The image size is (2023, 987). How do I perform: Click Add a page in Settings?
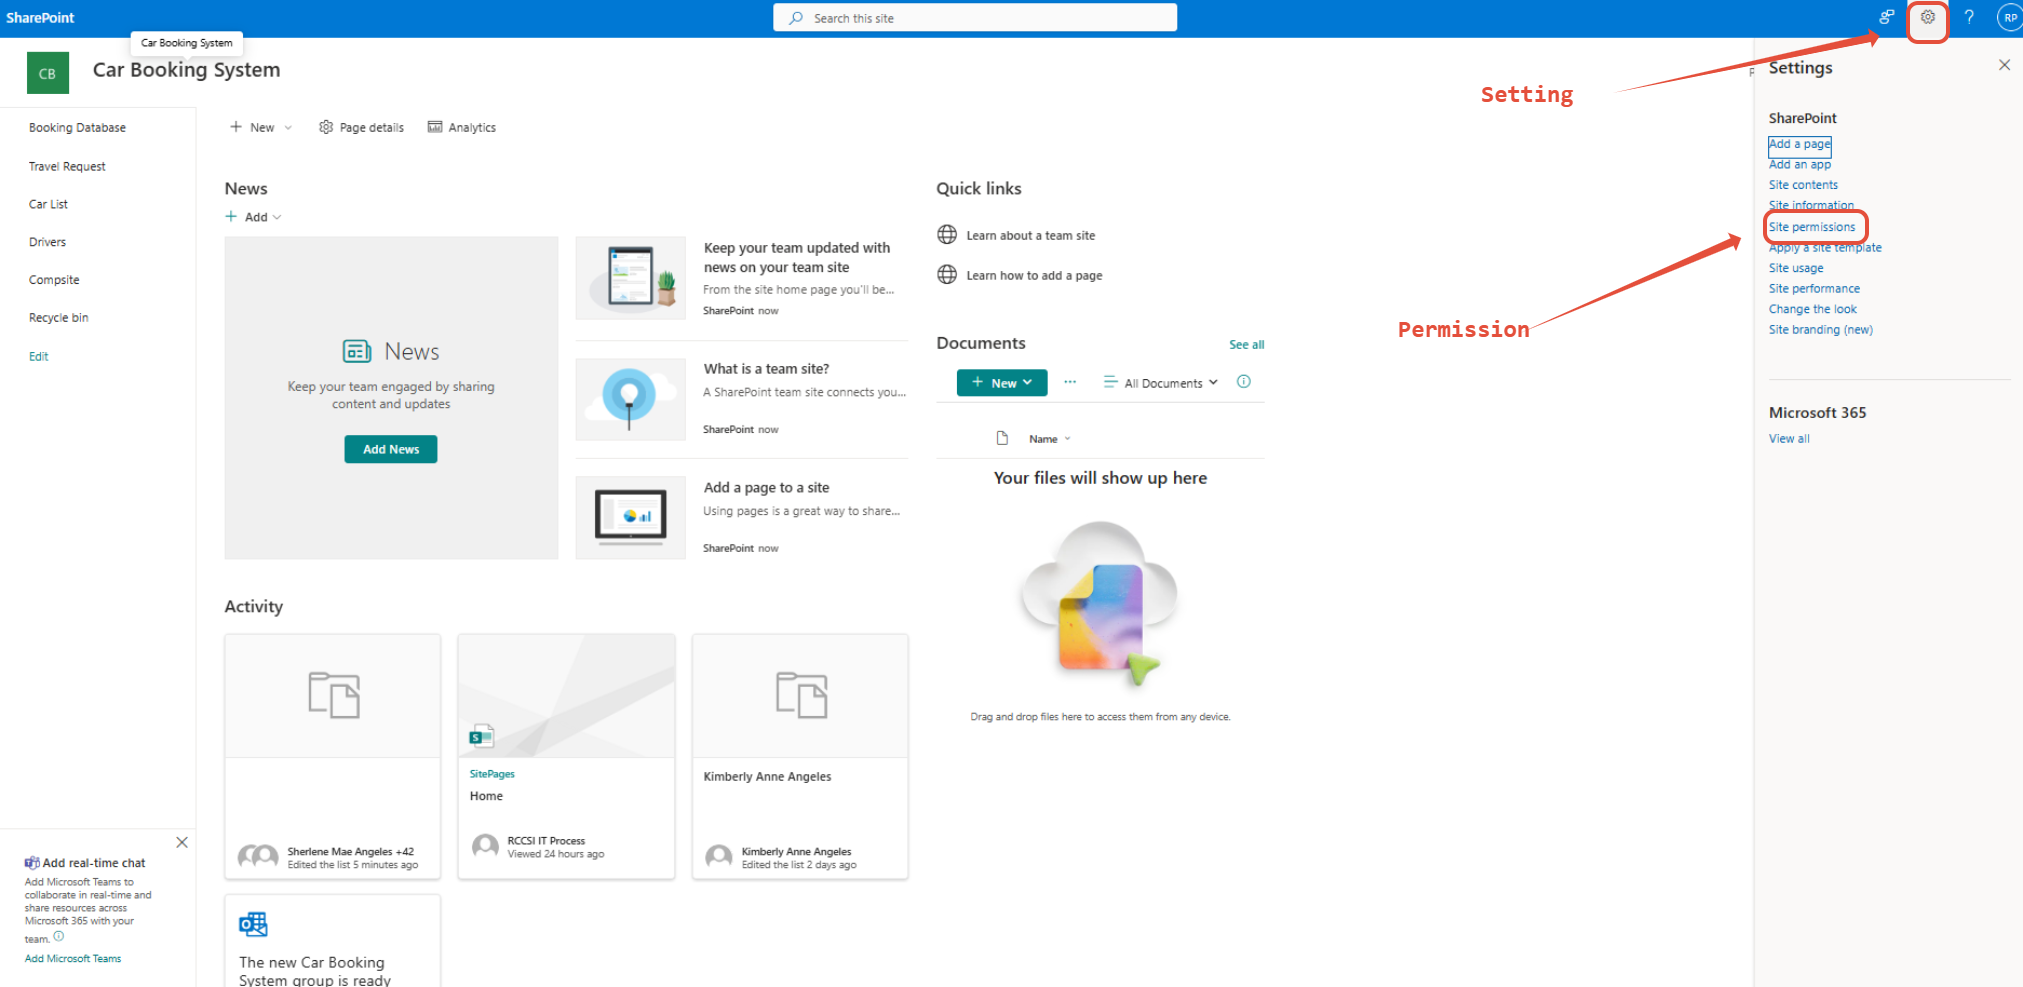1799,144
